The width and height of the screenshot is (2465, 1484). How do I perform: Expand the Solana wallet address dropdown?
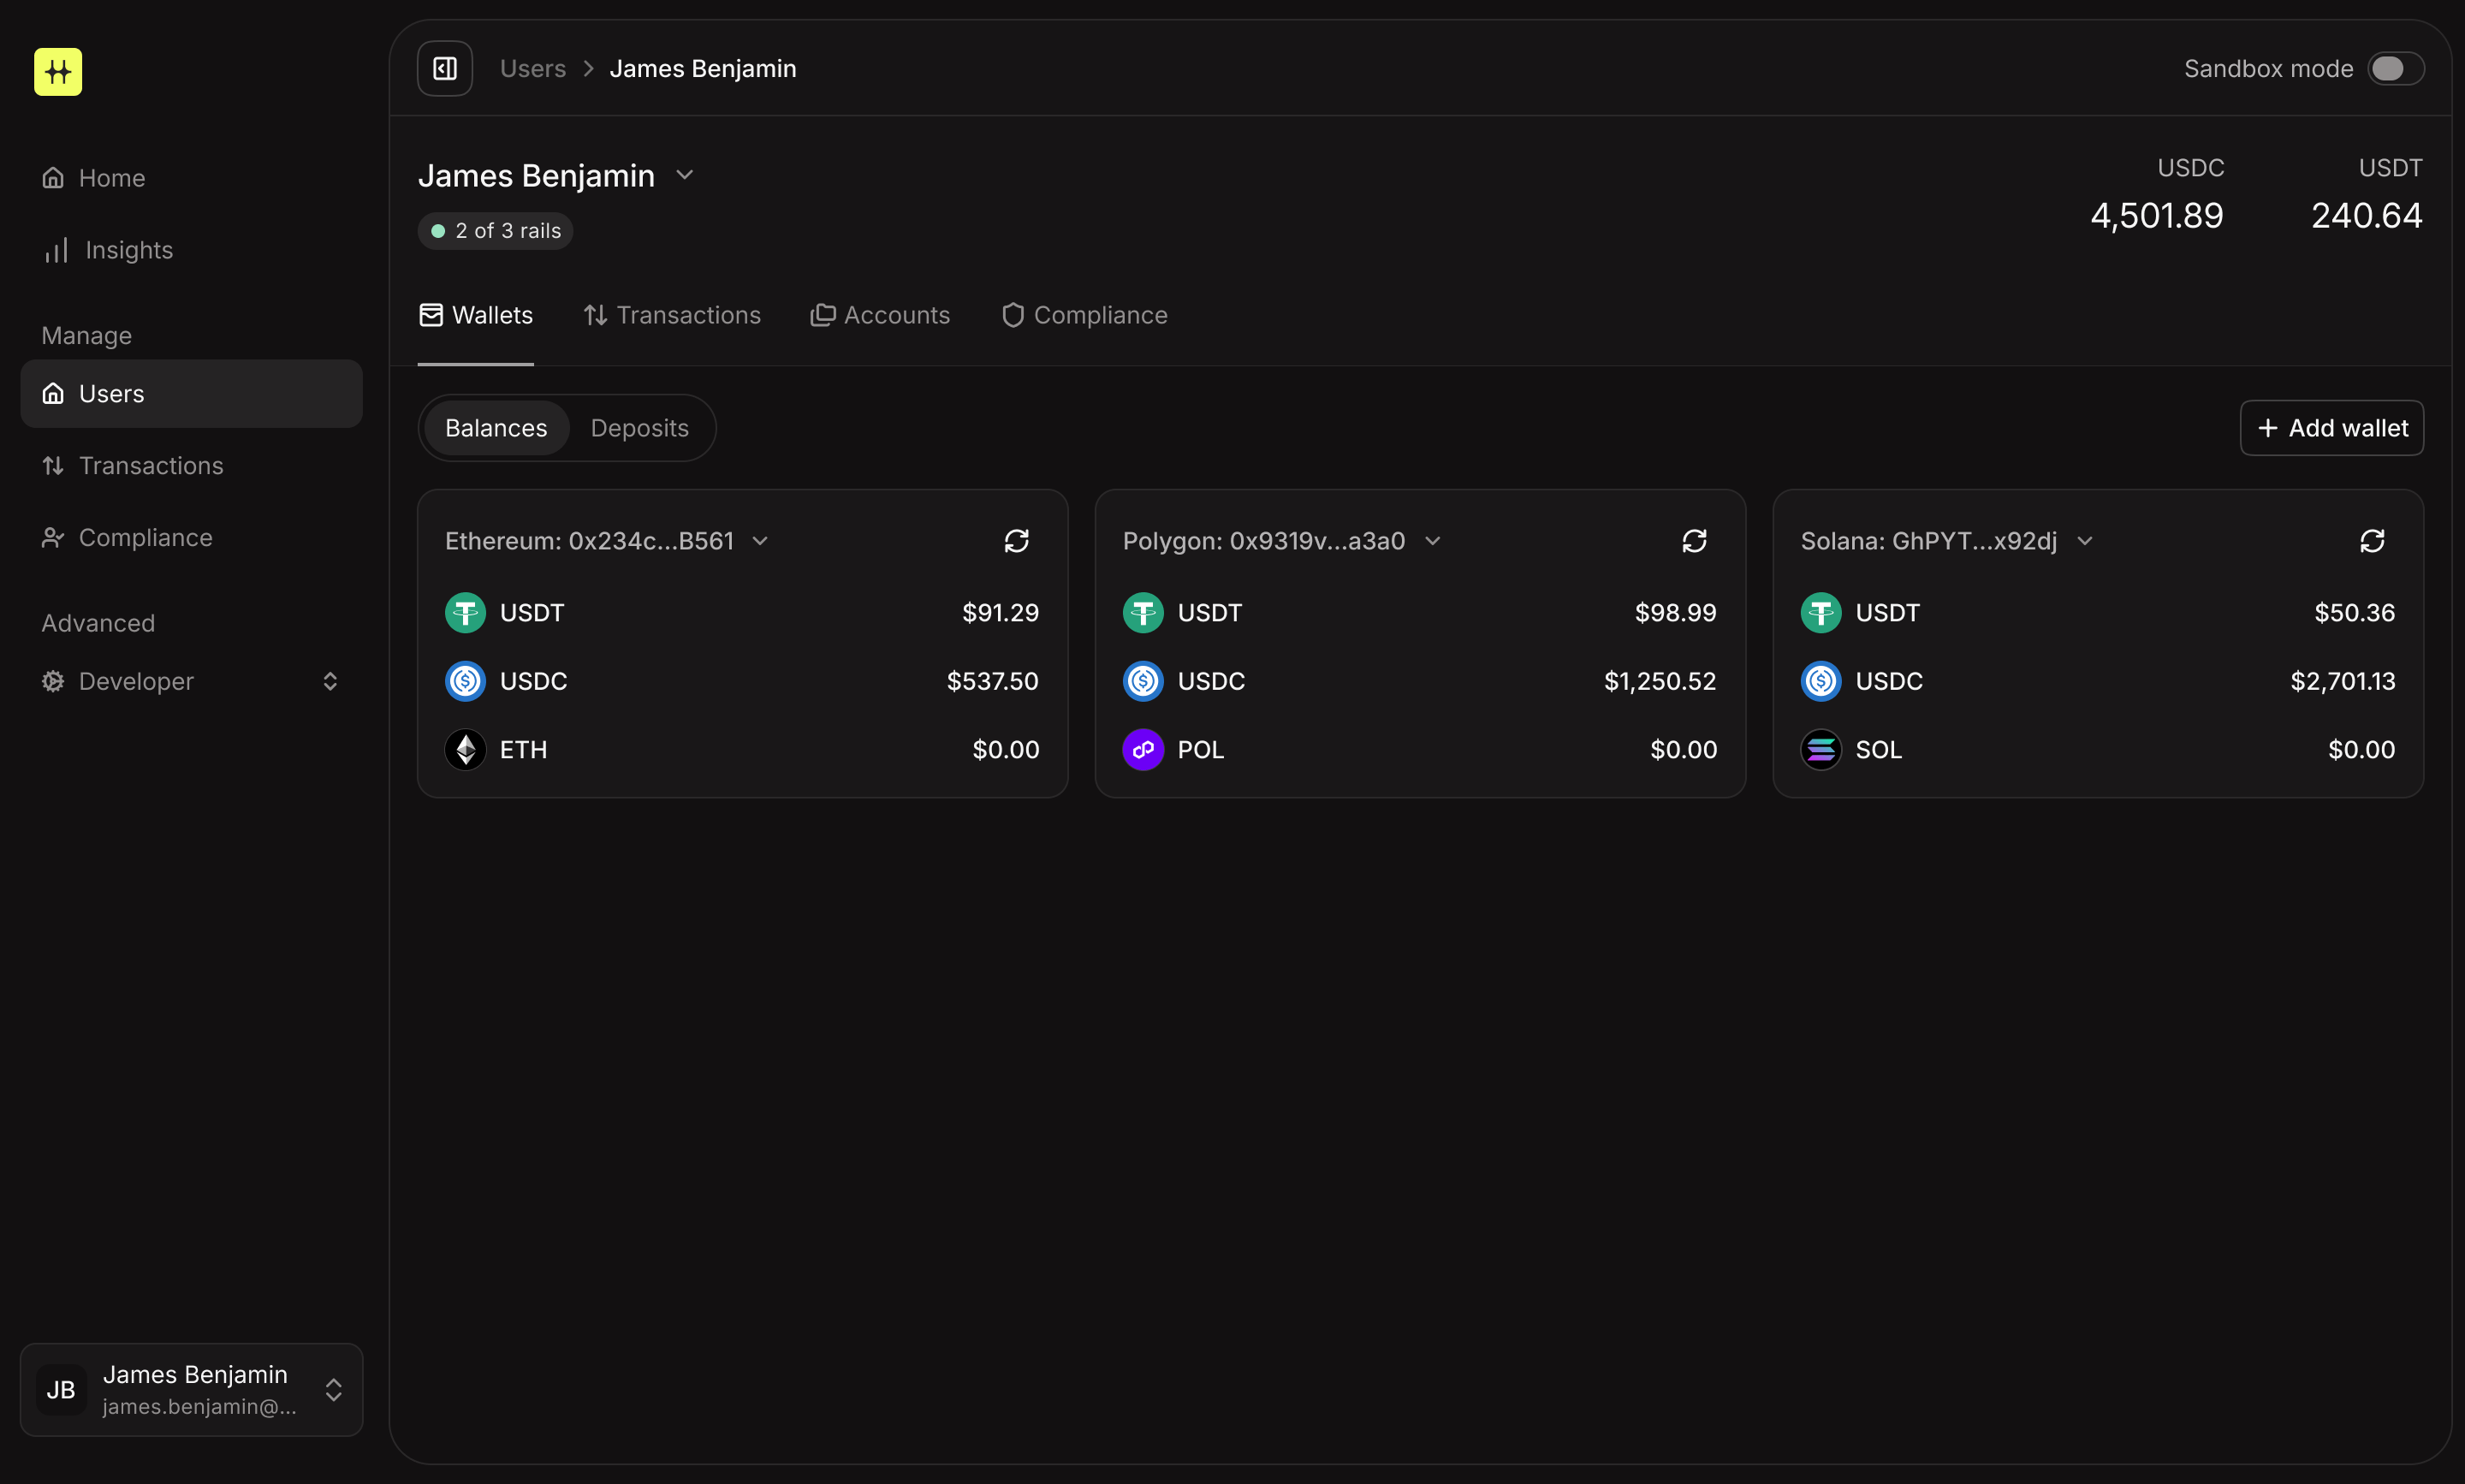tap(2085, 541)
